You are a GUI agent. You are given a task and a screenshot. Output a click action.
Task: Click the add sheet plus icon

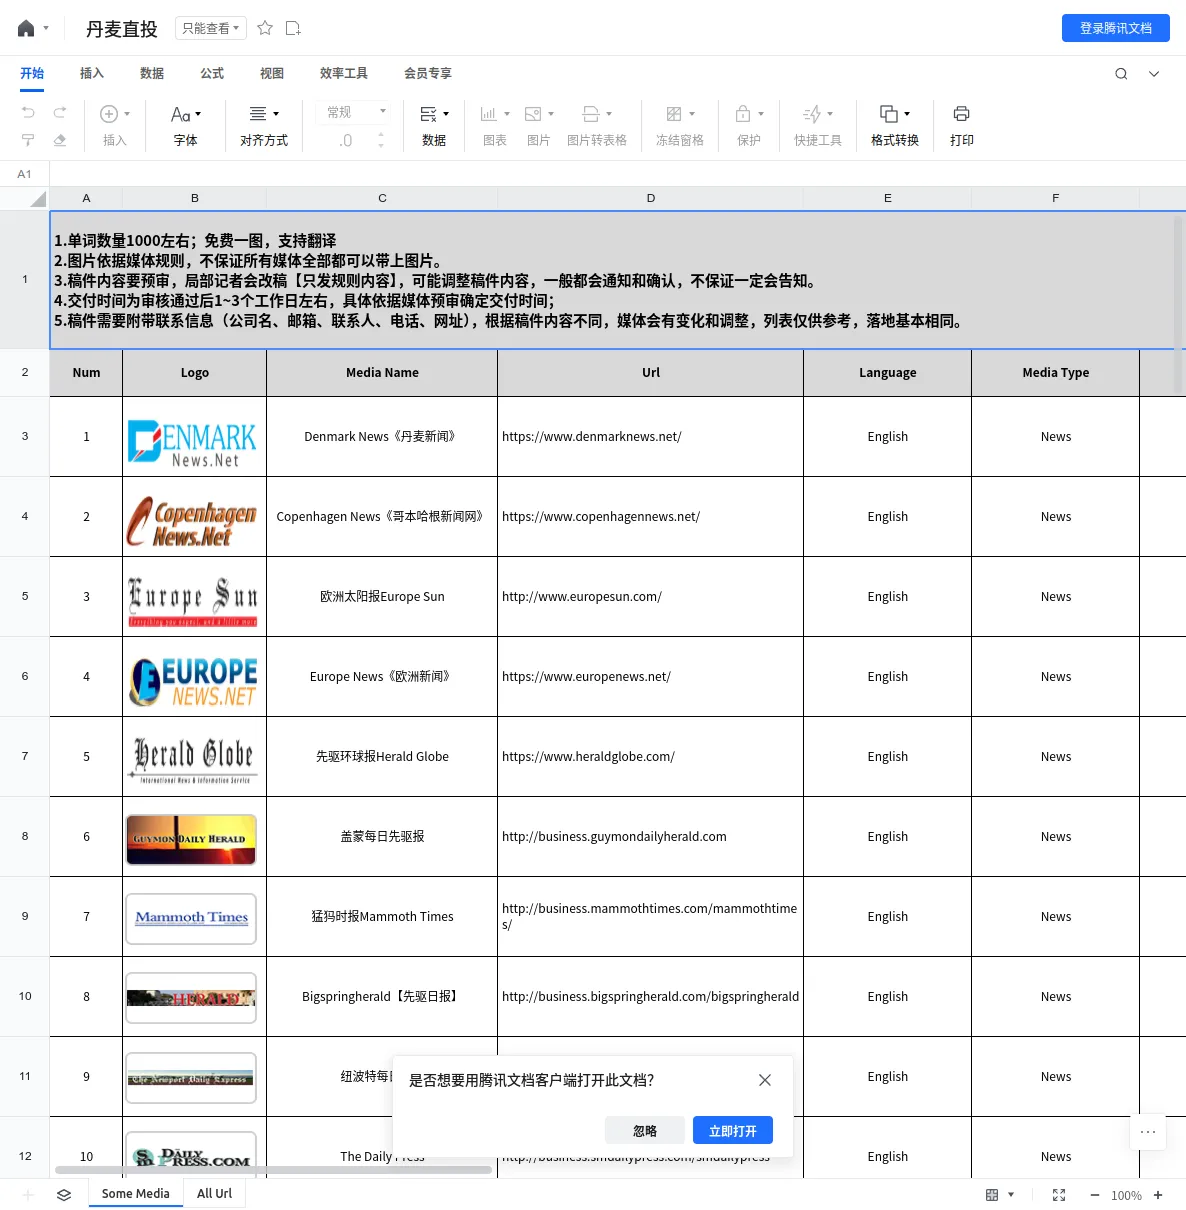[x=28, y=1194]
